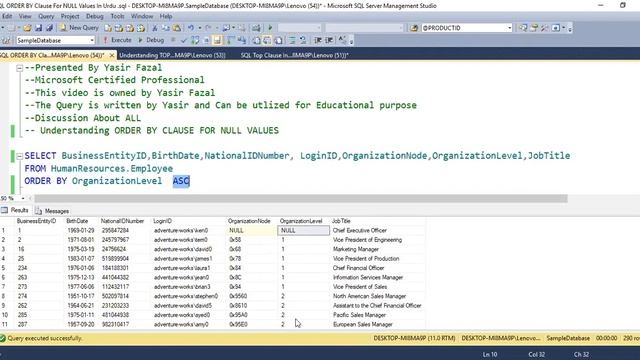Decrease the line indent
This screenshot has height=360, width=640.
point(318,40)
